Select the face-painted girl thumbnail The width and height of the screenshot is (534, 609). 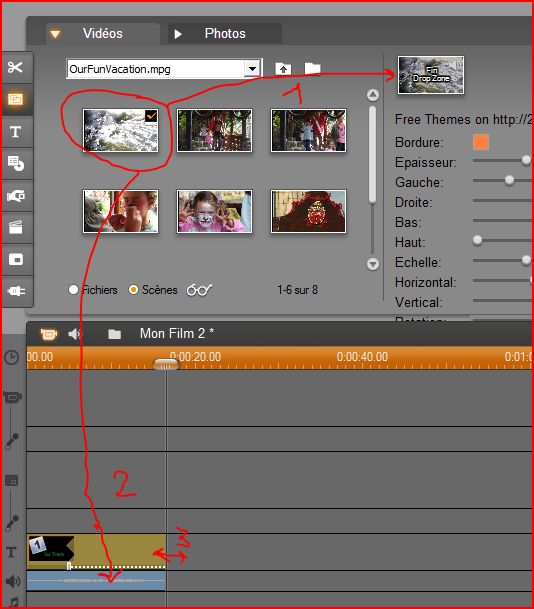[214, 211]
